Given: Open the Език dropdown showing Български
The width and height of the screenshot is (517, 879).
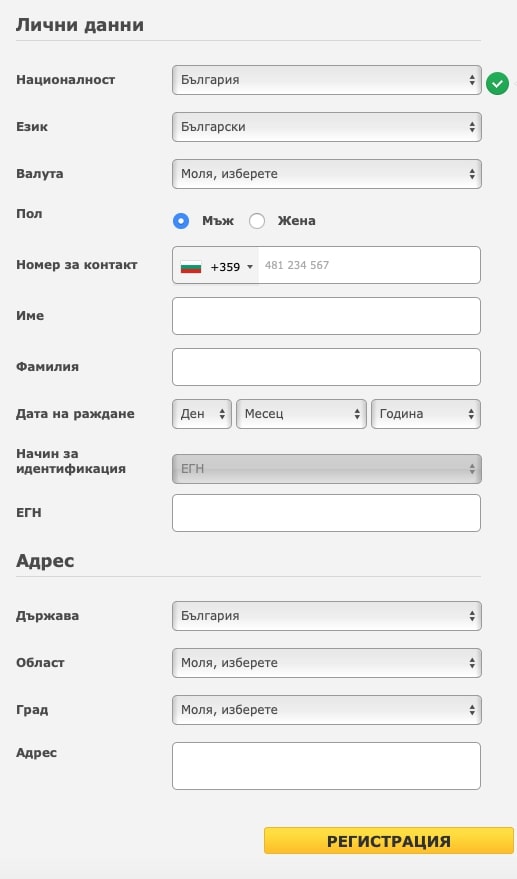Looking at the screenshot, I should tap(326, 127).
